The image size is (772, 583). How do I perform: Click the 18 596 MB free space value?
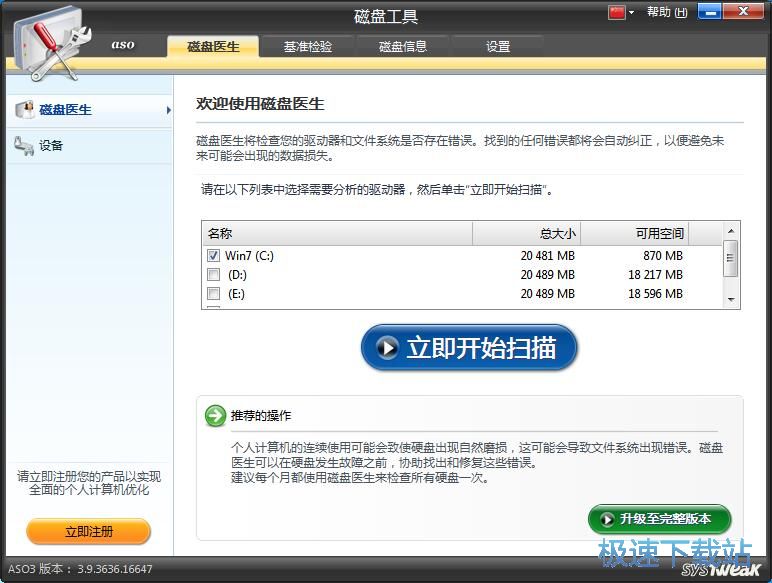(655, 294)
